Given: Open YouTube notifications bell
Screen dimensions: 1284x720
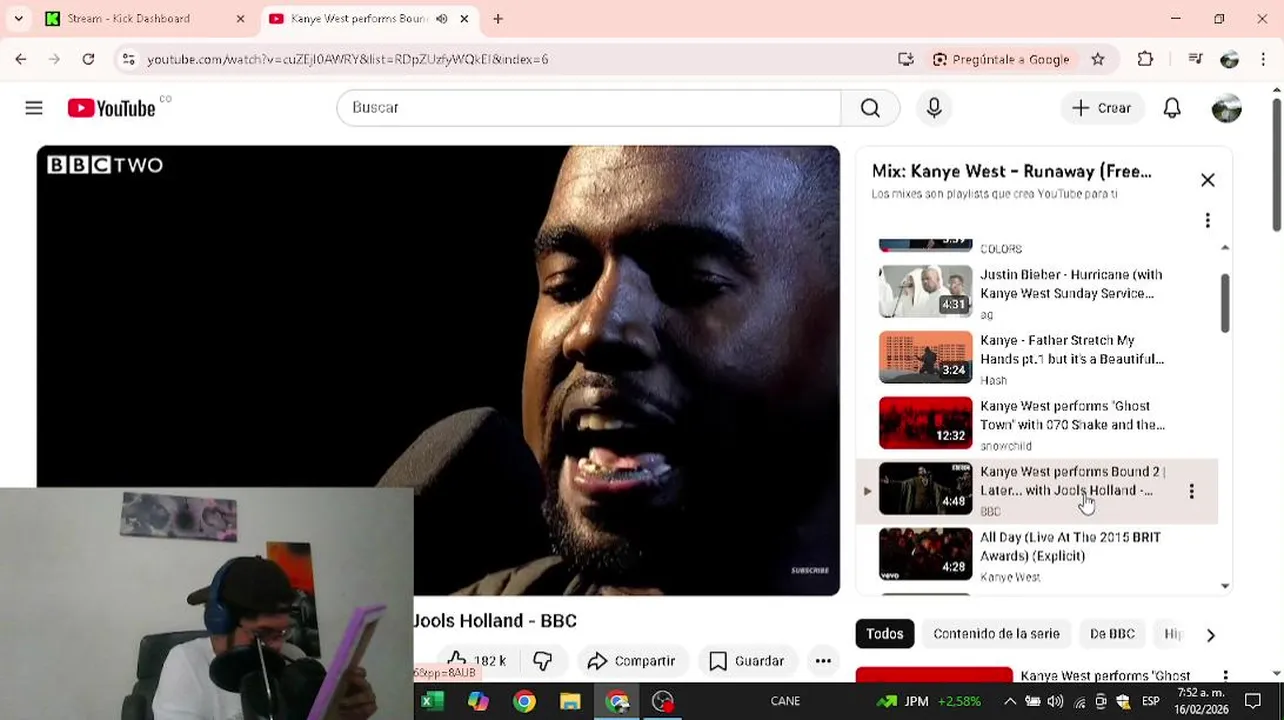Looking at the screenshot, I should [1172, 108].
